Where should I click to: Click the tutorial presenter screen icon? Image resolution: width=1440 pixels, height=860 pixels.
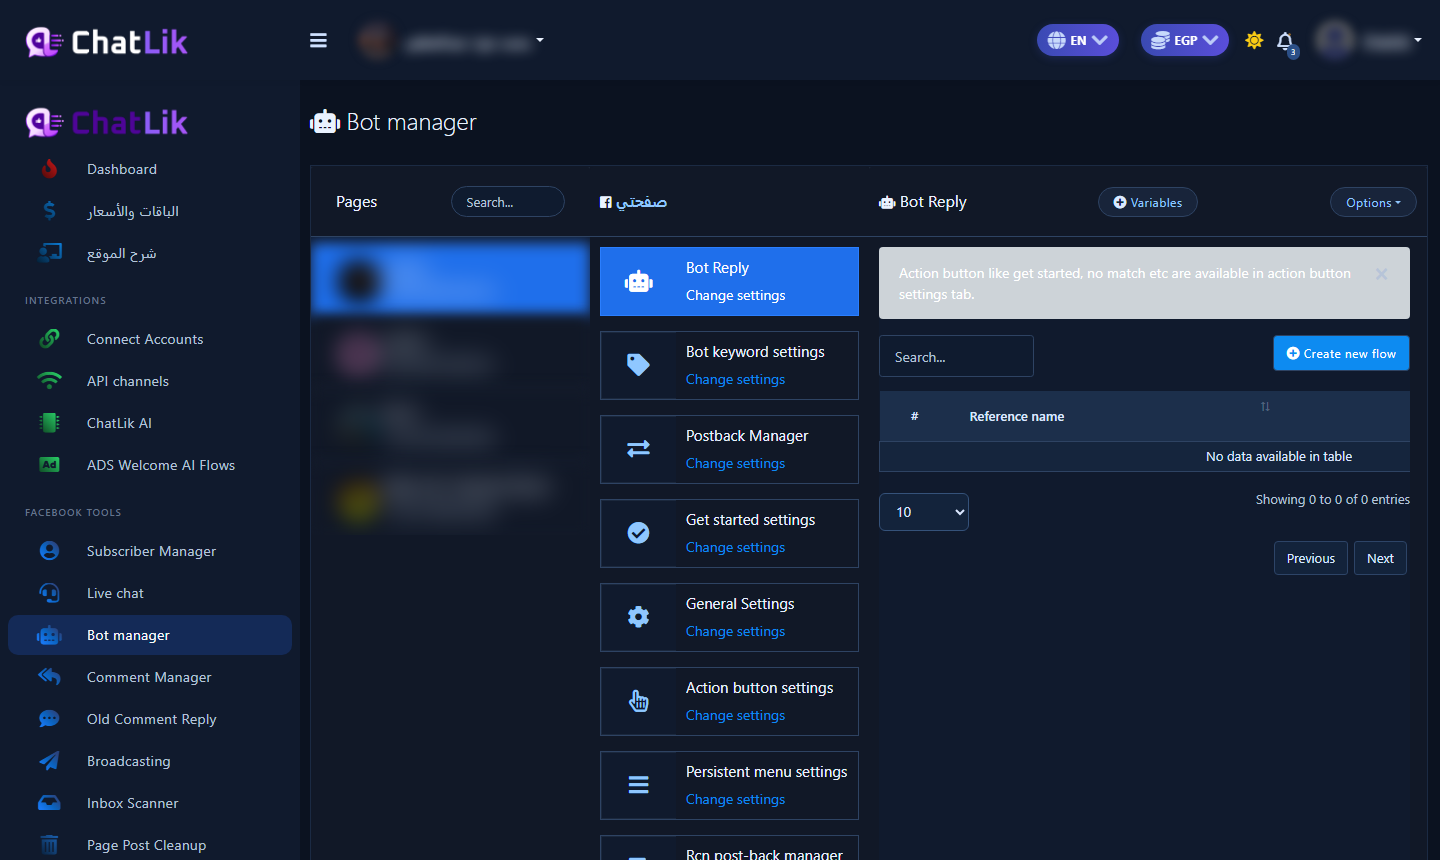point(49,253)
